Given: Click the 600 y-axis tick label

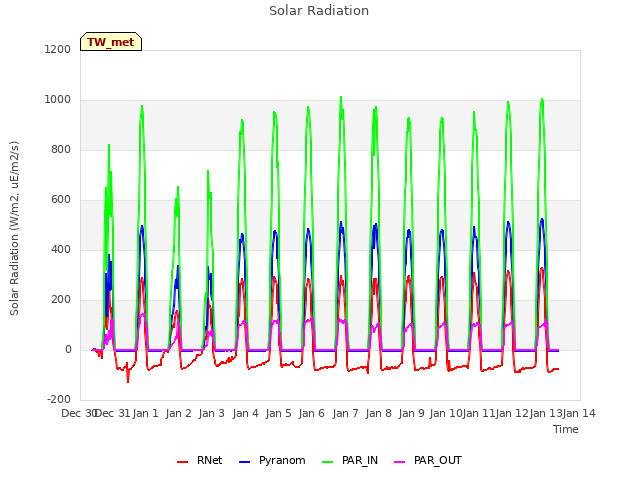Looking at the screenshot, I should [61, 200].
